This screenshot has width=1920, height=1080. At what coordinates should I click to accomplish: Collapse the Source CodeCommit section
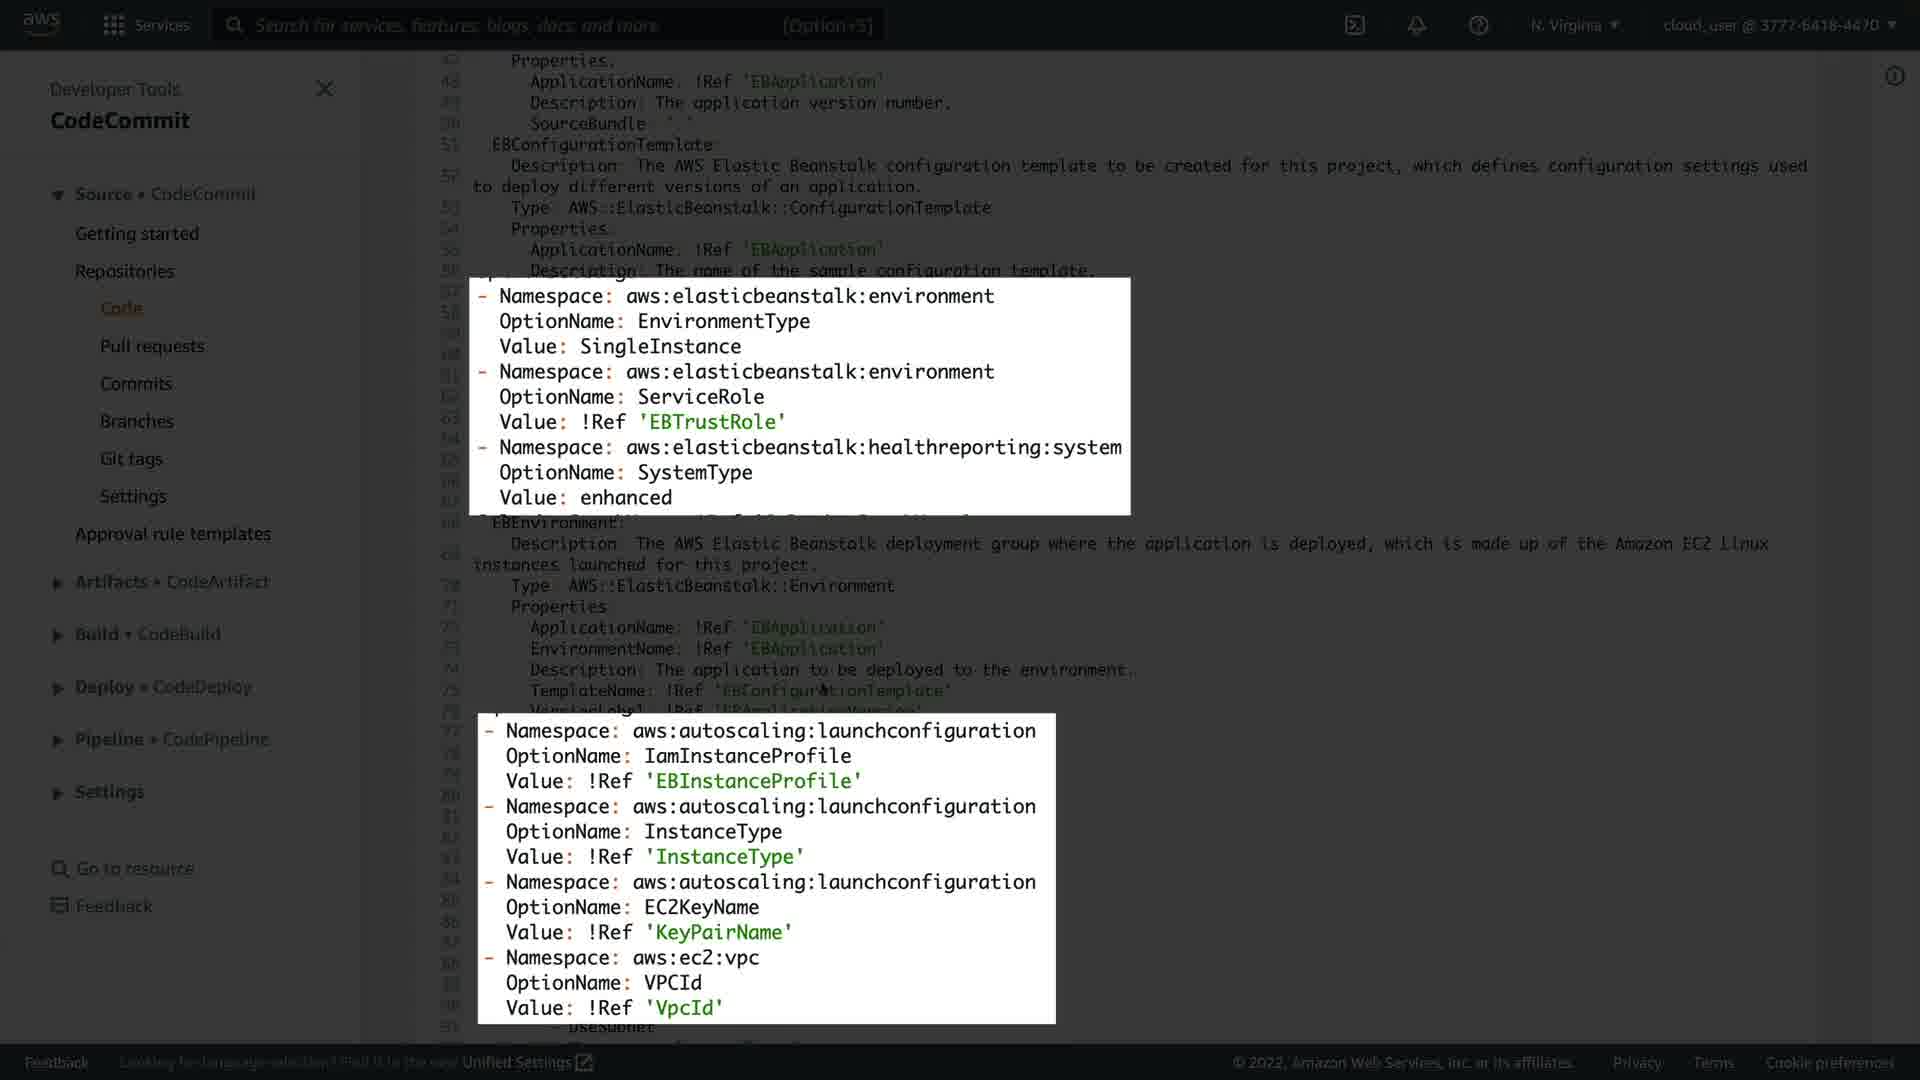coord(58,195)
